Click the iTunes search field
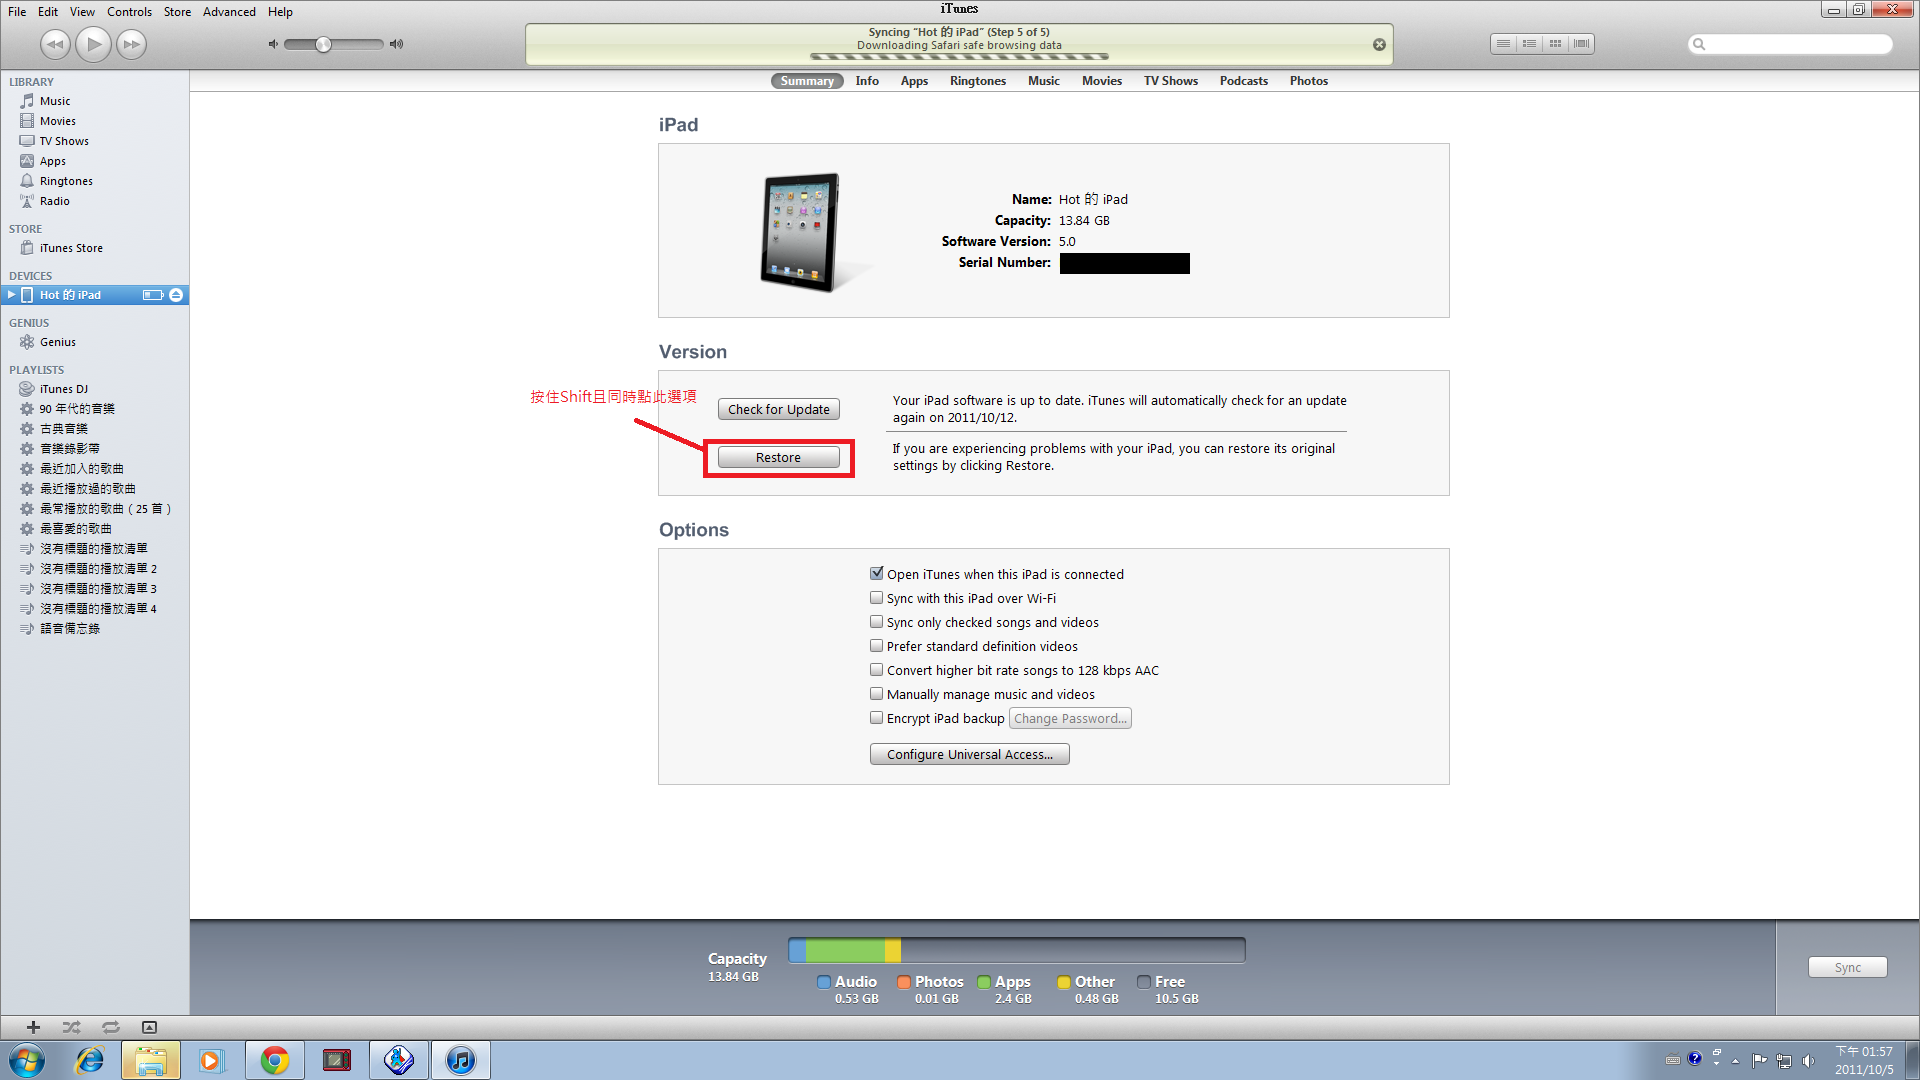Viewport: 1920px width, 1080px height. [x=1790, y=44]
